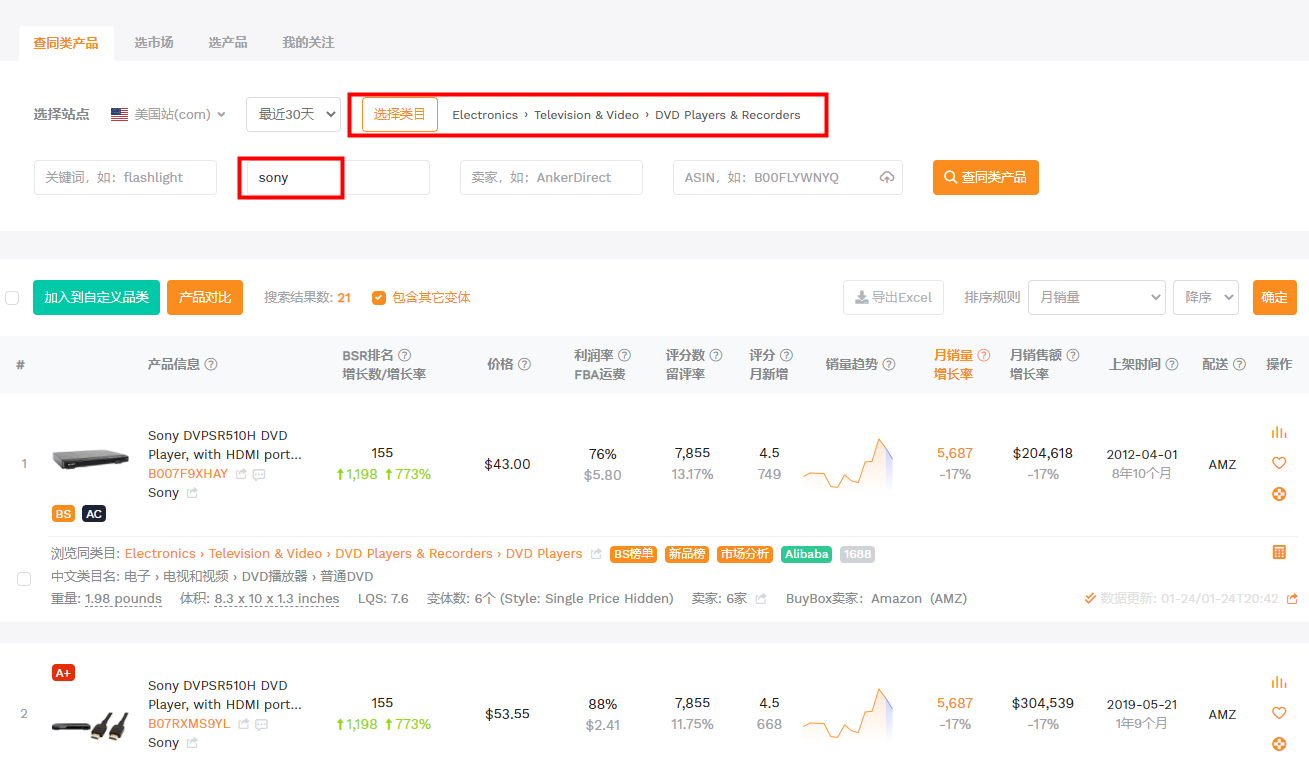Screen dimensions: 1309x782
Task: Click 产品对比 button
Action: 205,297
